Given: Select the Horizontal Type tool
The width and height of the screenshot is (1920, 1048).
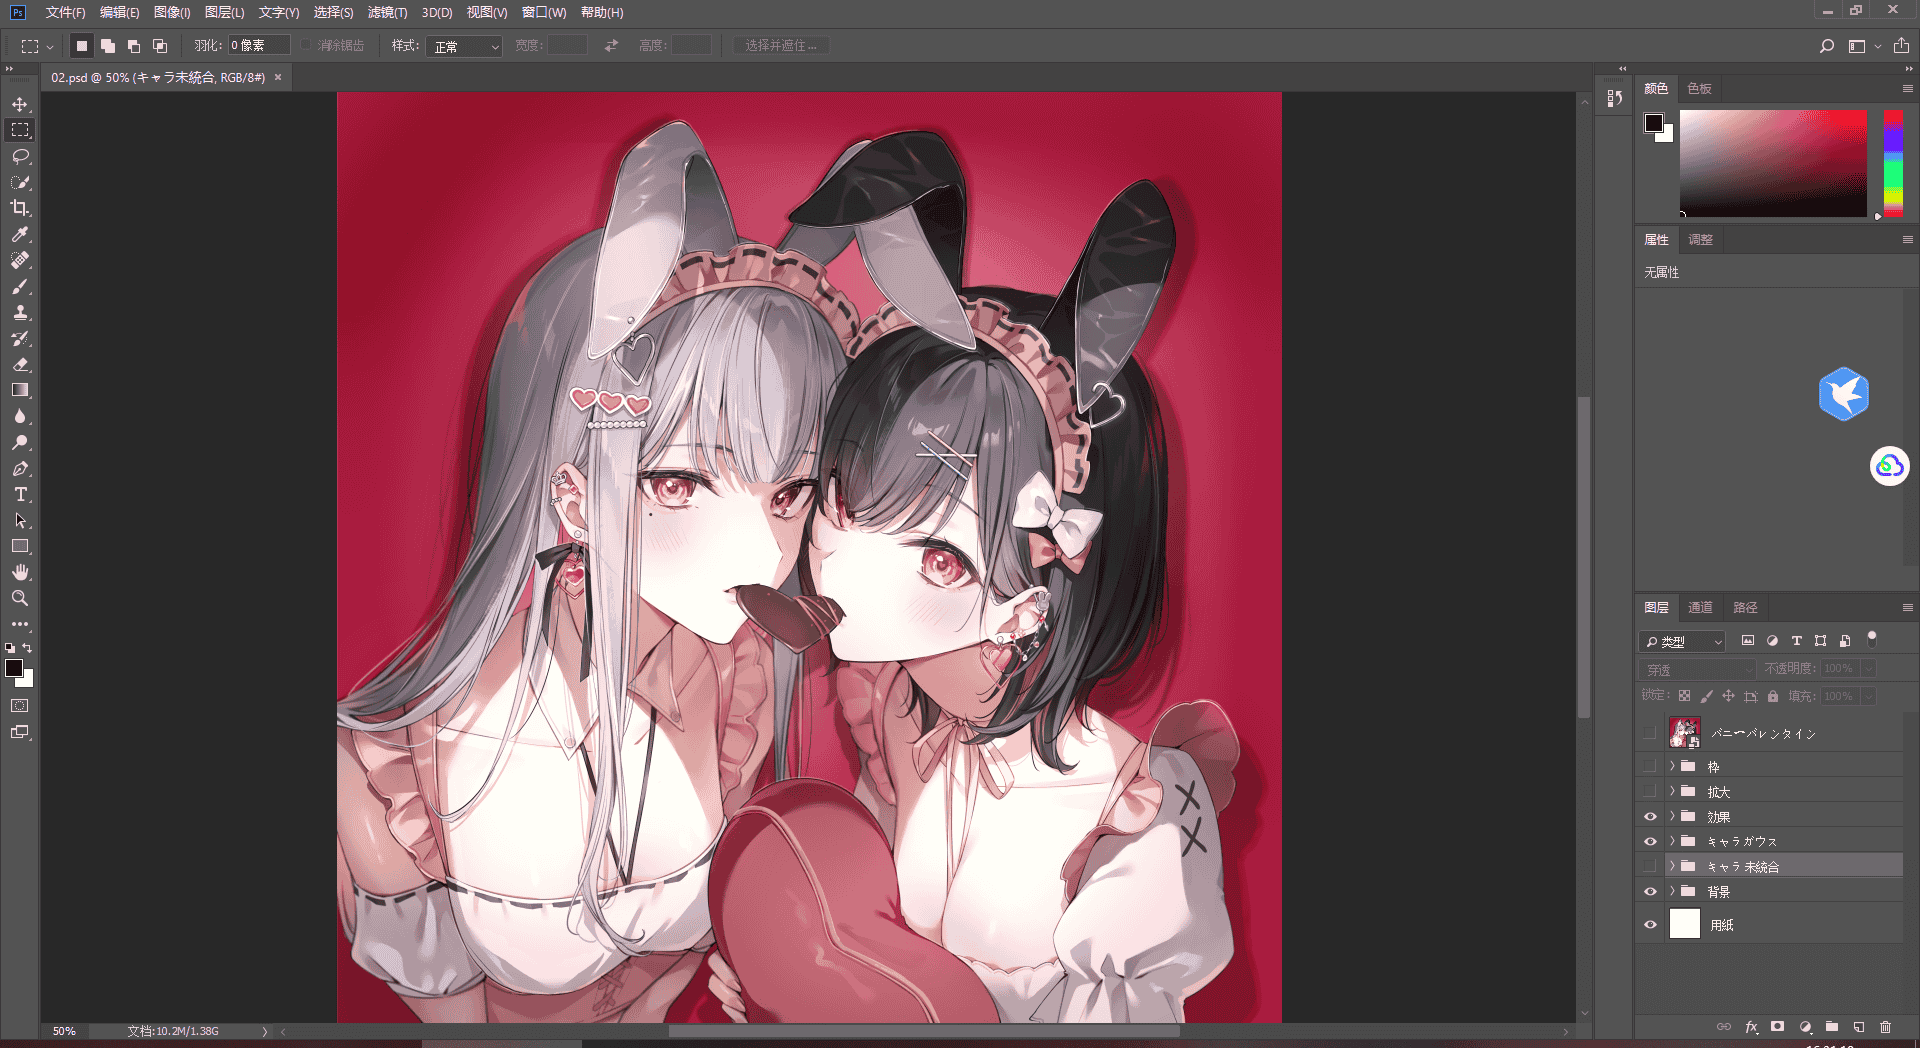Looking at the screenshot, I should point(20,494).
